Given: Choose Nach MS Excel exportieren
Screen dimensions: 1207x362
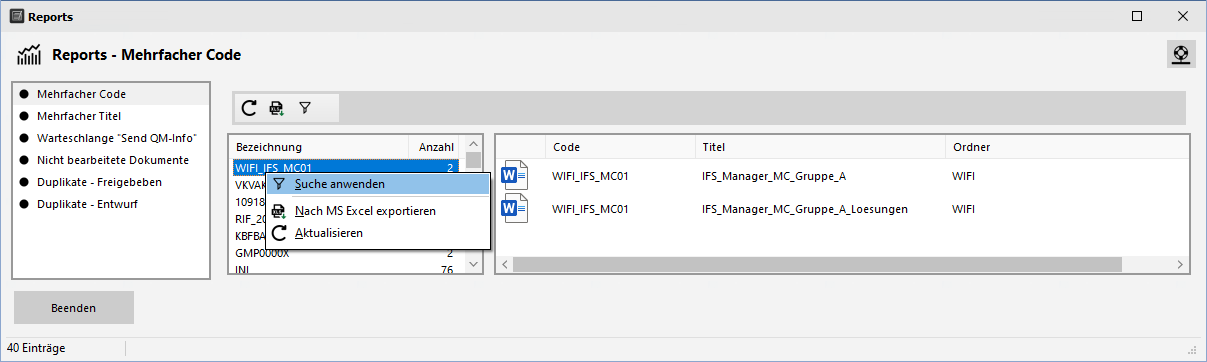Looking at the screenshot, I should pyautogui.click(x=378, y=211).
